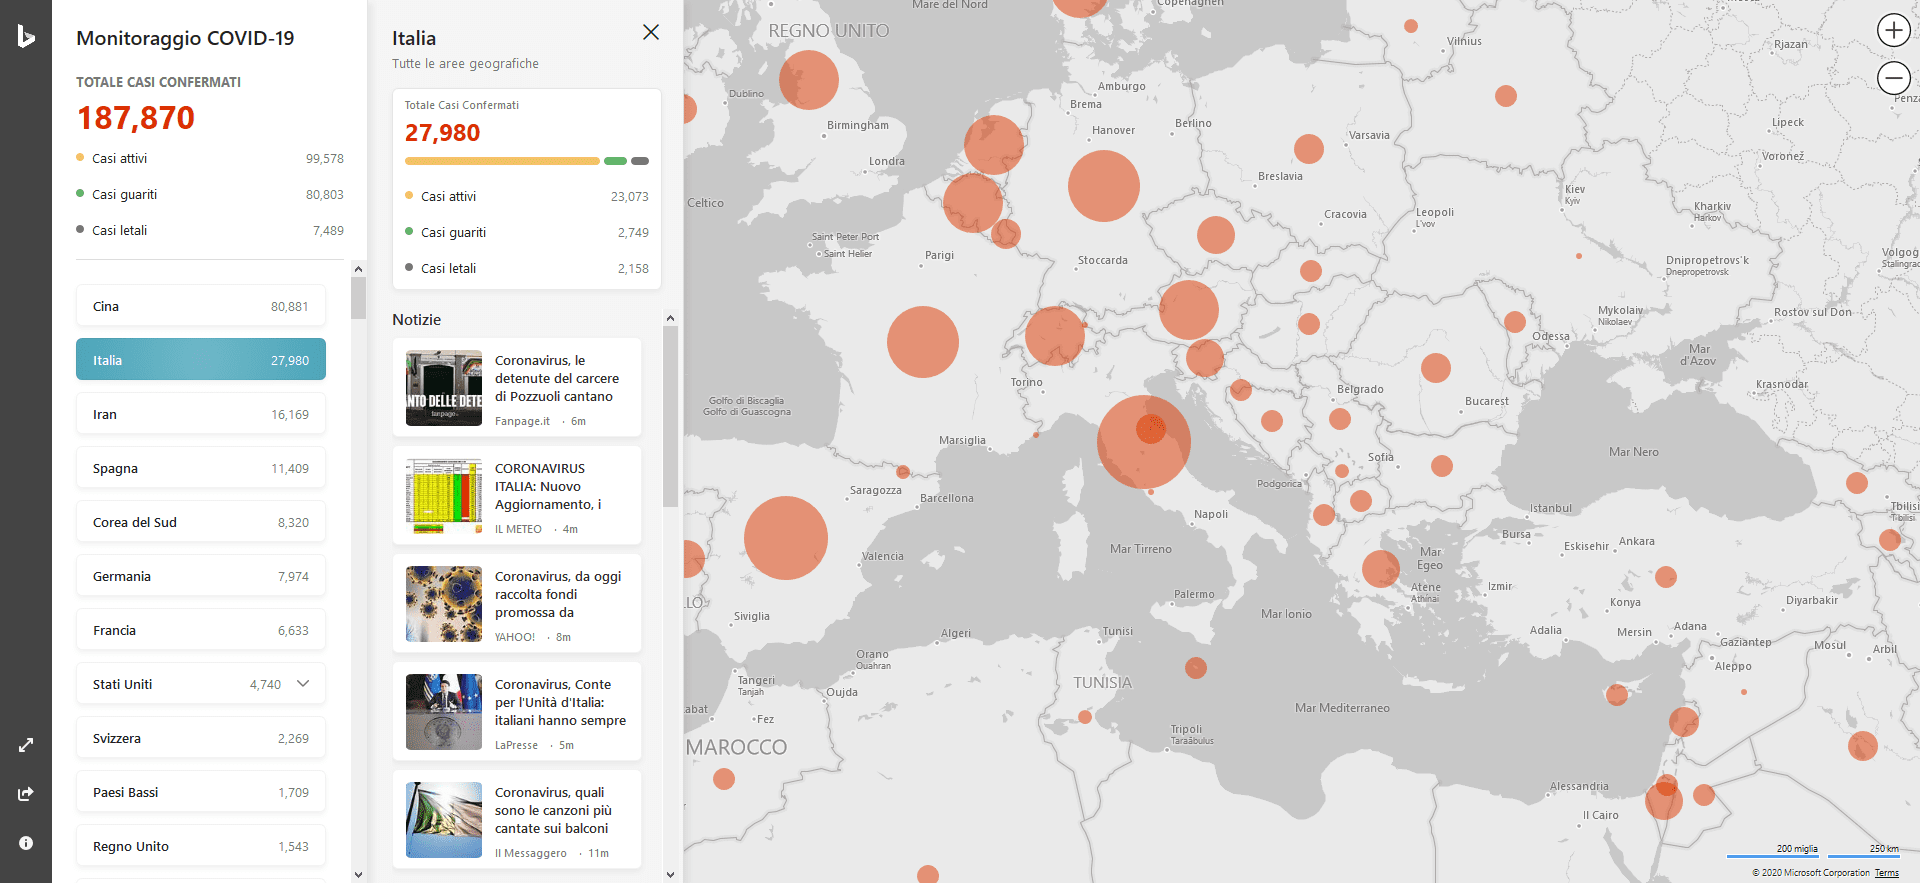Select Cina in the country list
This screenshot has height=883, width=1920.
pyautogui.click(x=201, y=306)
